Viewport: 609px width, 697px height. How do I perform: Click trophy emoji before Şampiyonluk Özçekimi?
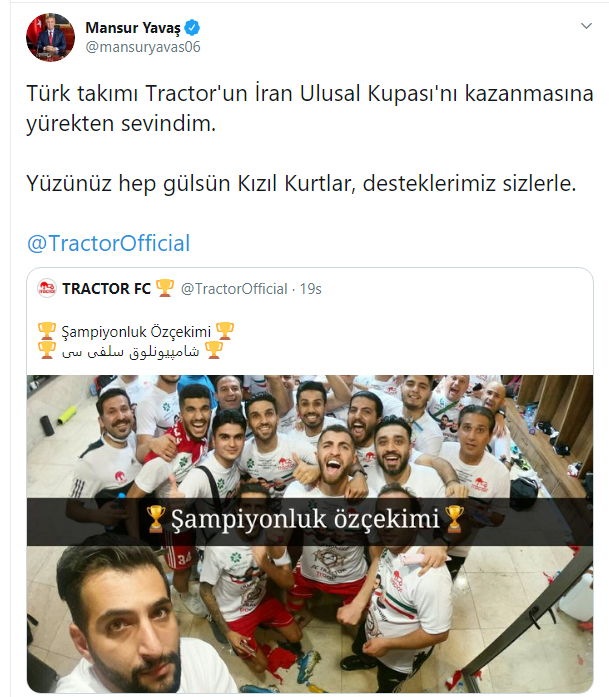pyautogui.click(x=47, y=331)
